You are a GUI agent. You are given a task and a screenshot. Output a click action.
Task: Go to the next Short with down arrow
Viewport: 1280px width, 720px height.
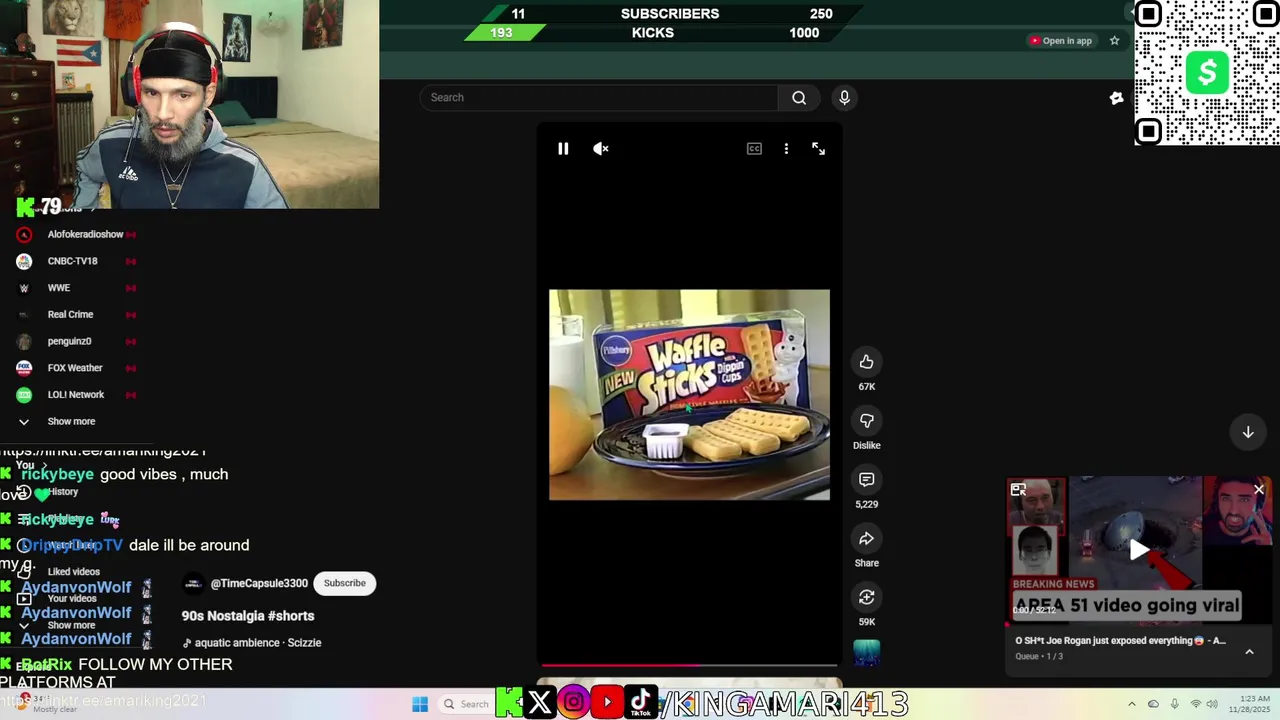[1248, 432]
